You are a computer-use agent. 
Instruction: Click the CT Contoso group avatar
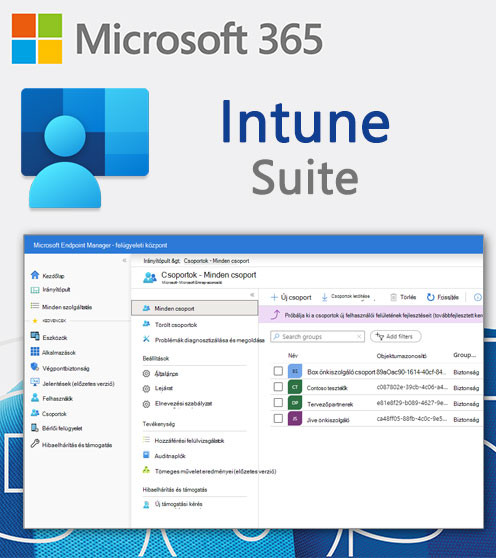pyautogui.click(x=295, y=387)
